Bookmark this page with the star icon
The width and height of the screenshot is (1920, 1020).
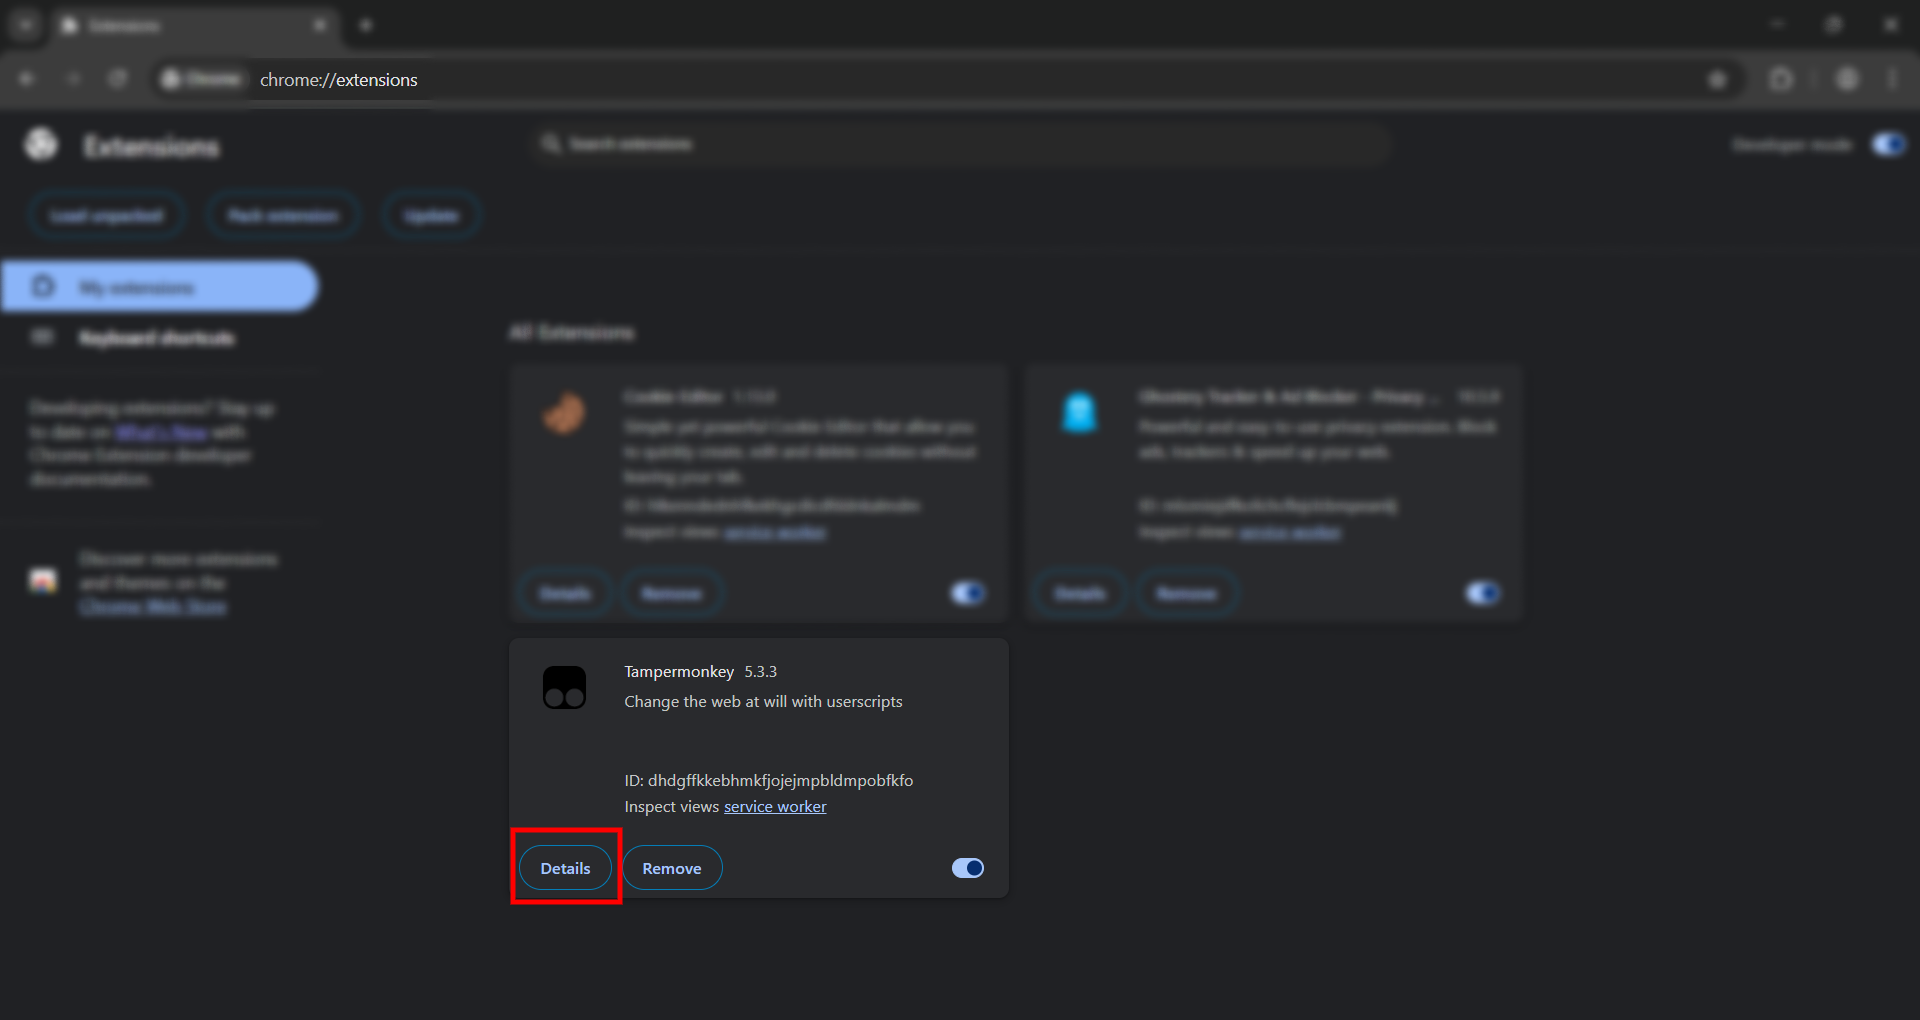click(x=1717, y=79)
